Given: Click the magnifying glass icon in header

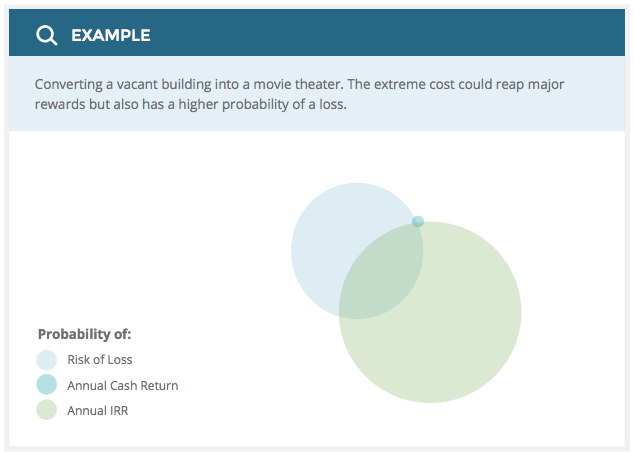Looking at the screenshot, I should pyautogui.click(x=46, y=36).
